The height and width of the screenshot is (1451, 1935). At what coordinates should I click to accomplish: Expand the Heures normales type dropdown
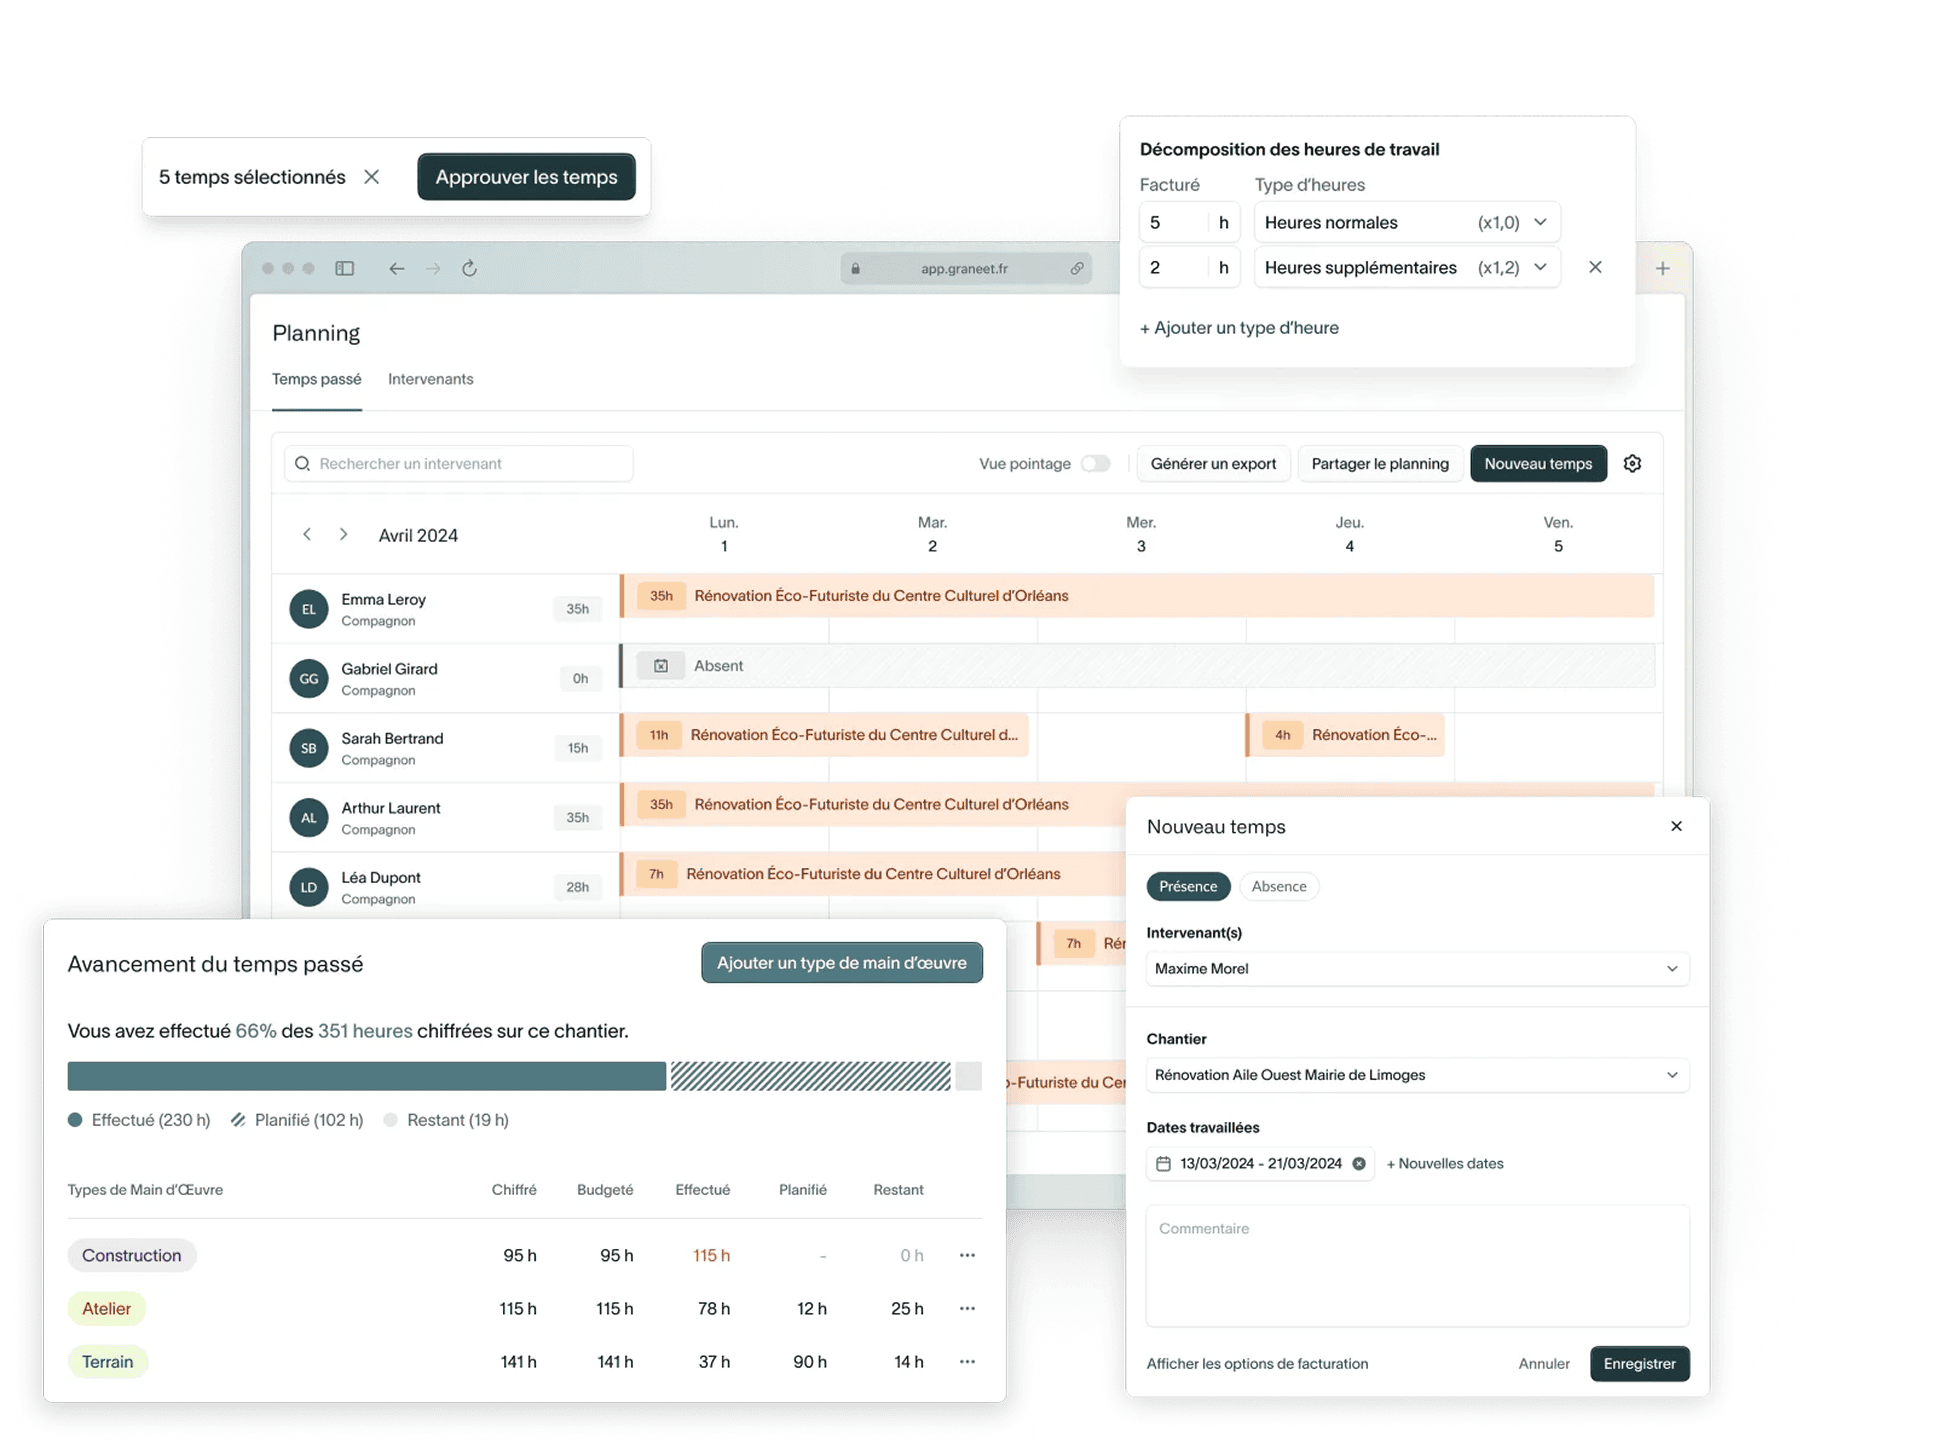click(1407, 222)
